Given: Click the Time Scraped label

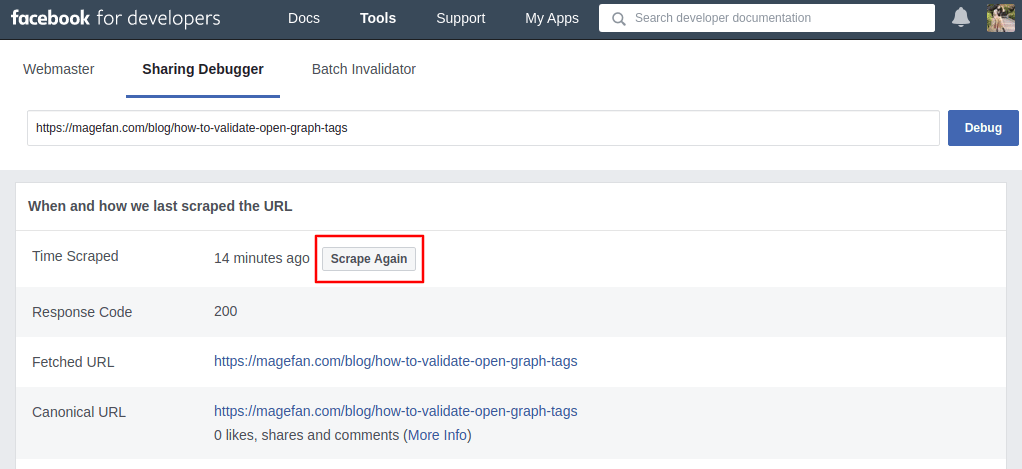Looking at the screenshot, I should coord(75,256).
